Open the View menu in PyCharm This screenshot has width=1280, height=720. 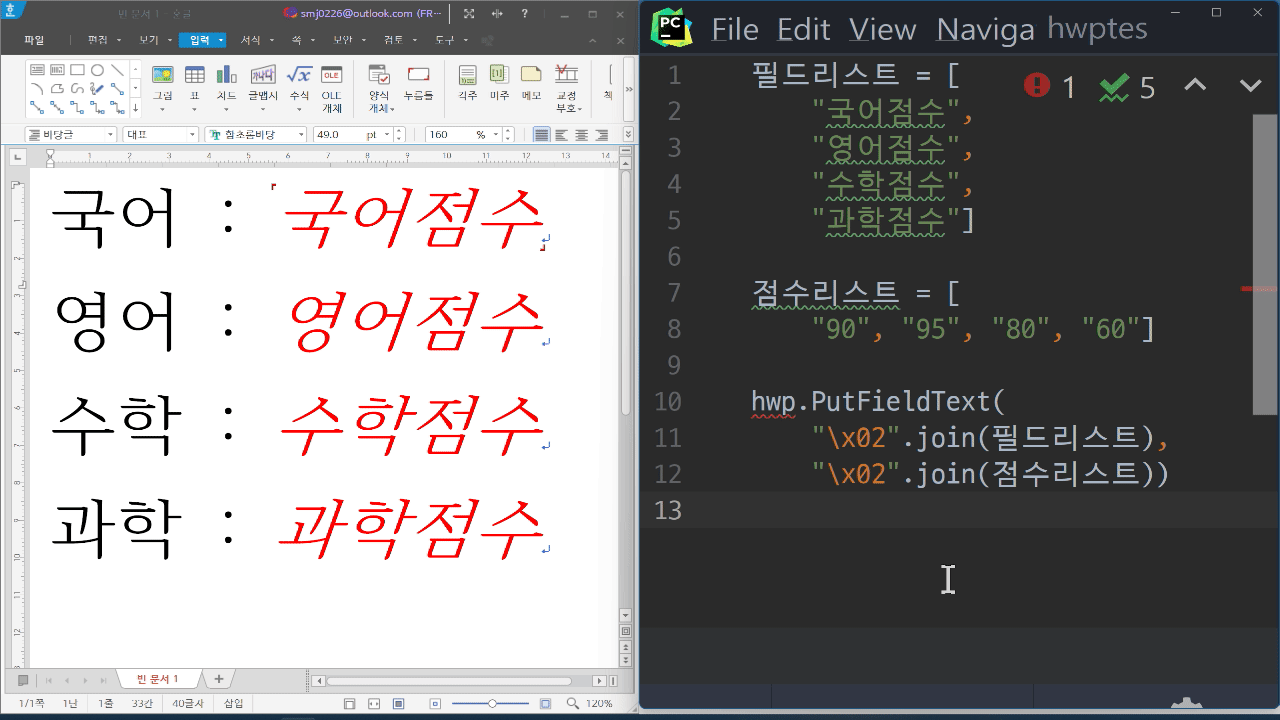tap(882, 30)
